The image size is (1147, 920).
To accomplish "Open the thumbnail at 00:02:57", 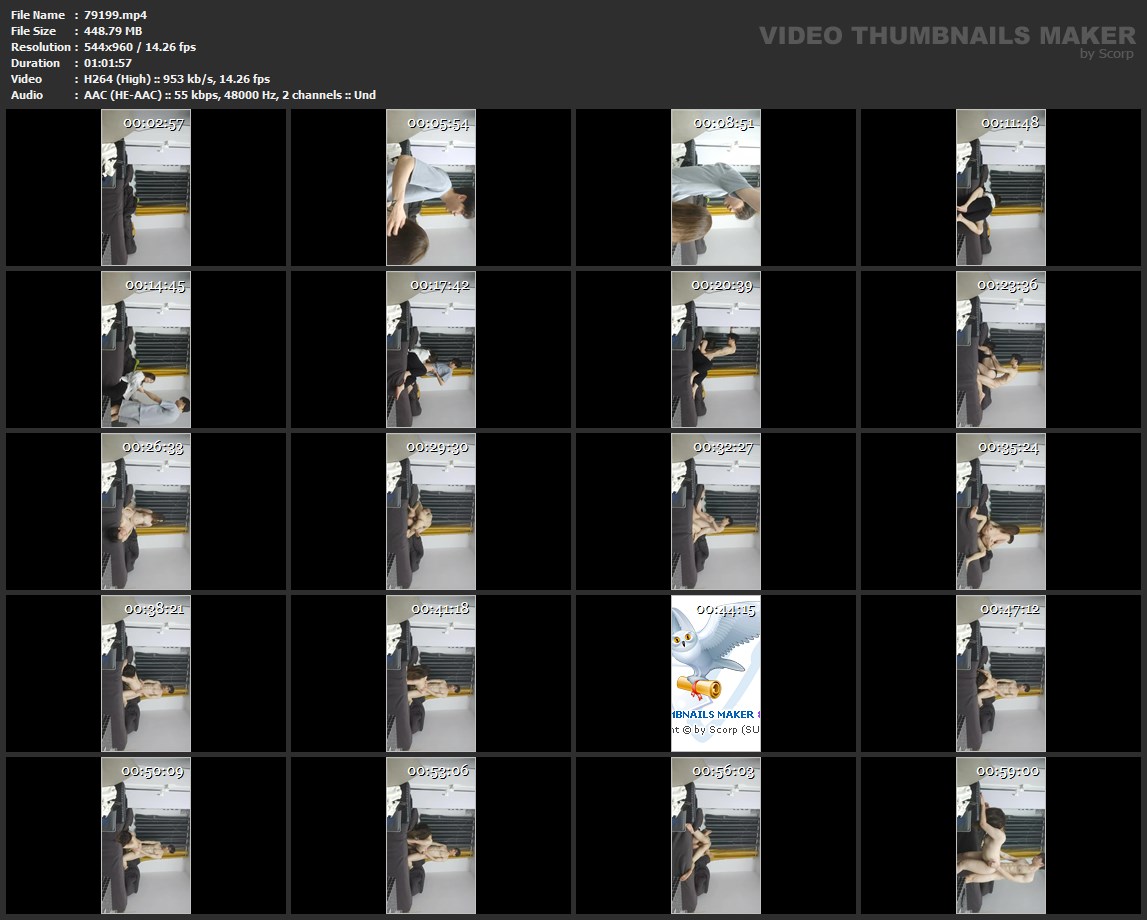I will 146,188.
